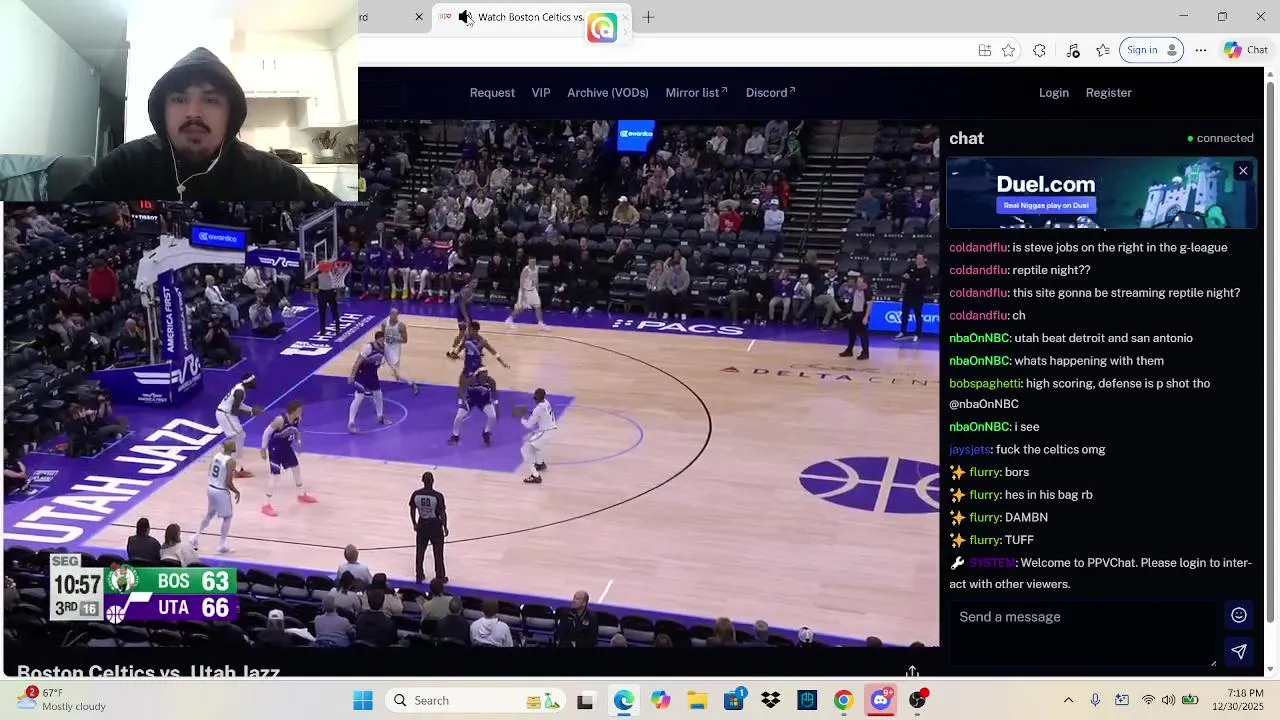Open the weather widget 67°F Mostly cloudy
The height and width of the screenshot is (720, 1280).
coord(60,700)
